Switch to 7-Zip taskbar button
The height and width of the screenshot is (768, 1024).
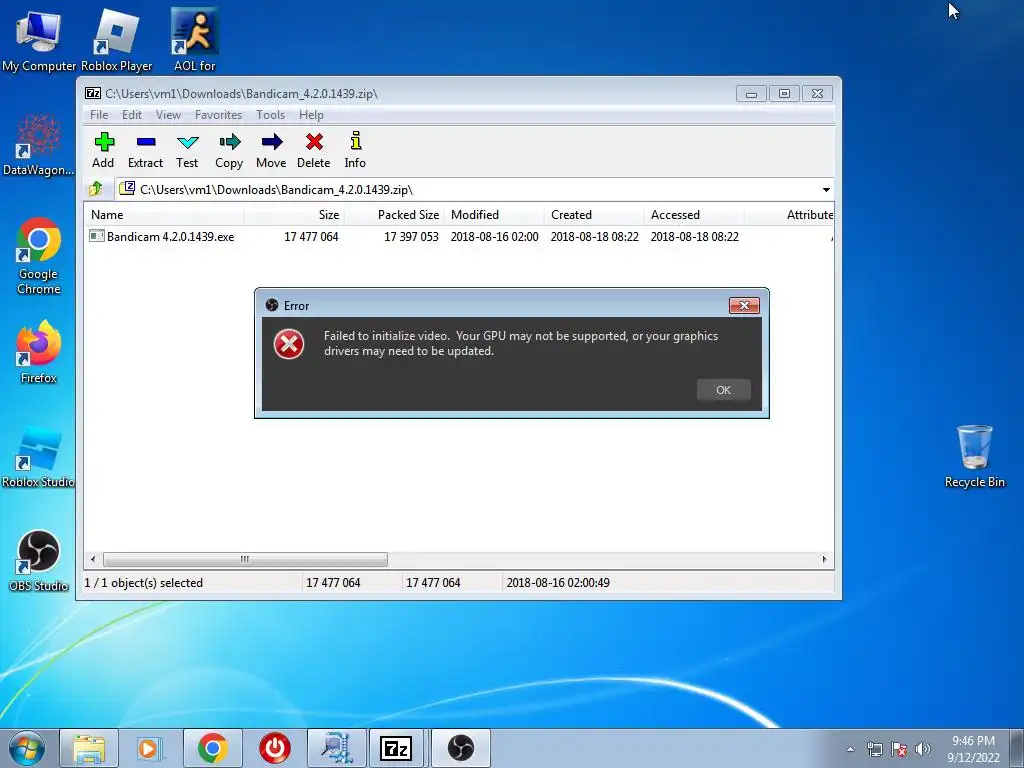(x=396, y=748)
